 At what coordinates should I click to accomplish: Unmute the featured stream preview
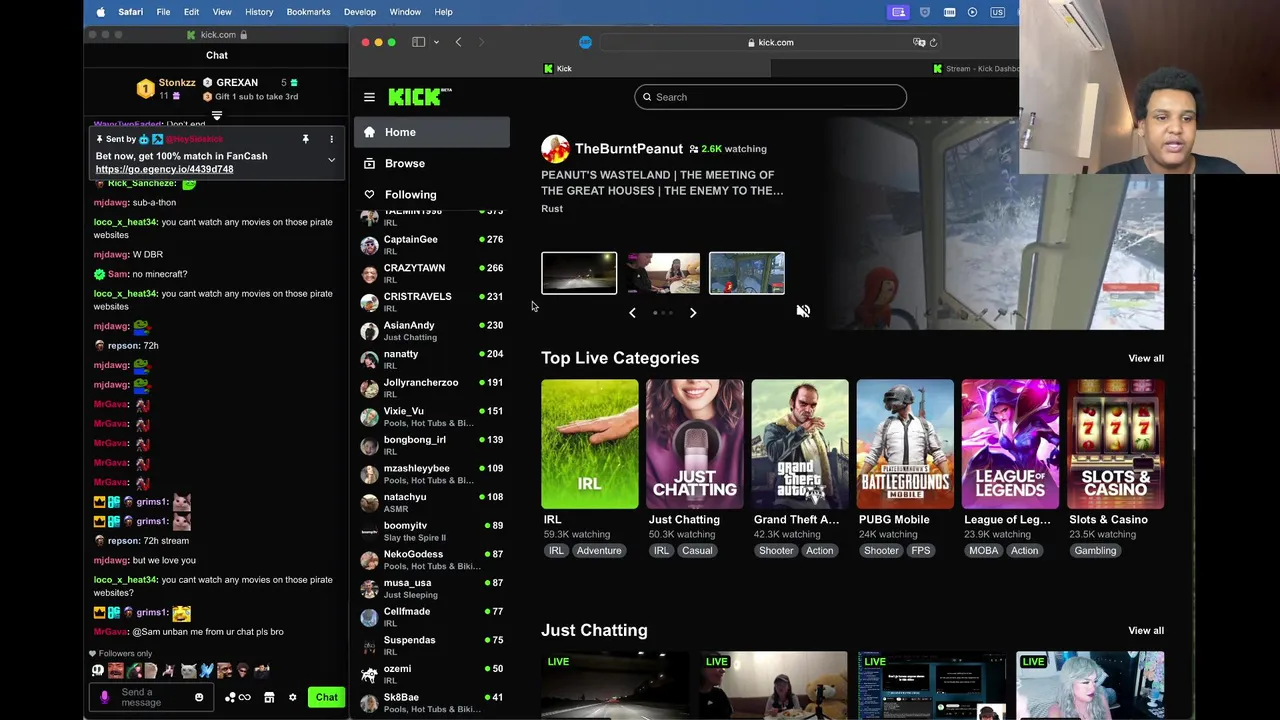(803, 311)
